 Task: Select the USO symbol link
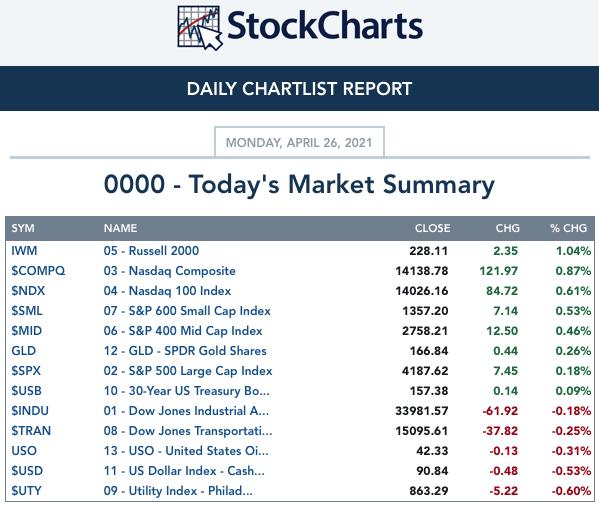[24, 451]
